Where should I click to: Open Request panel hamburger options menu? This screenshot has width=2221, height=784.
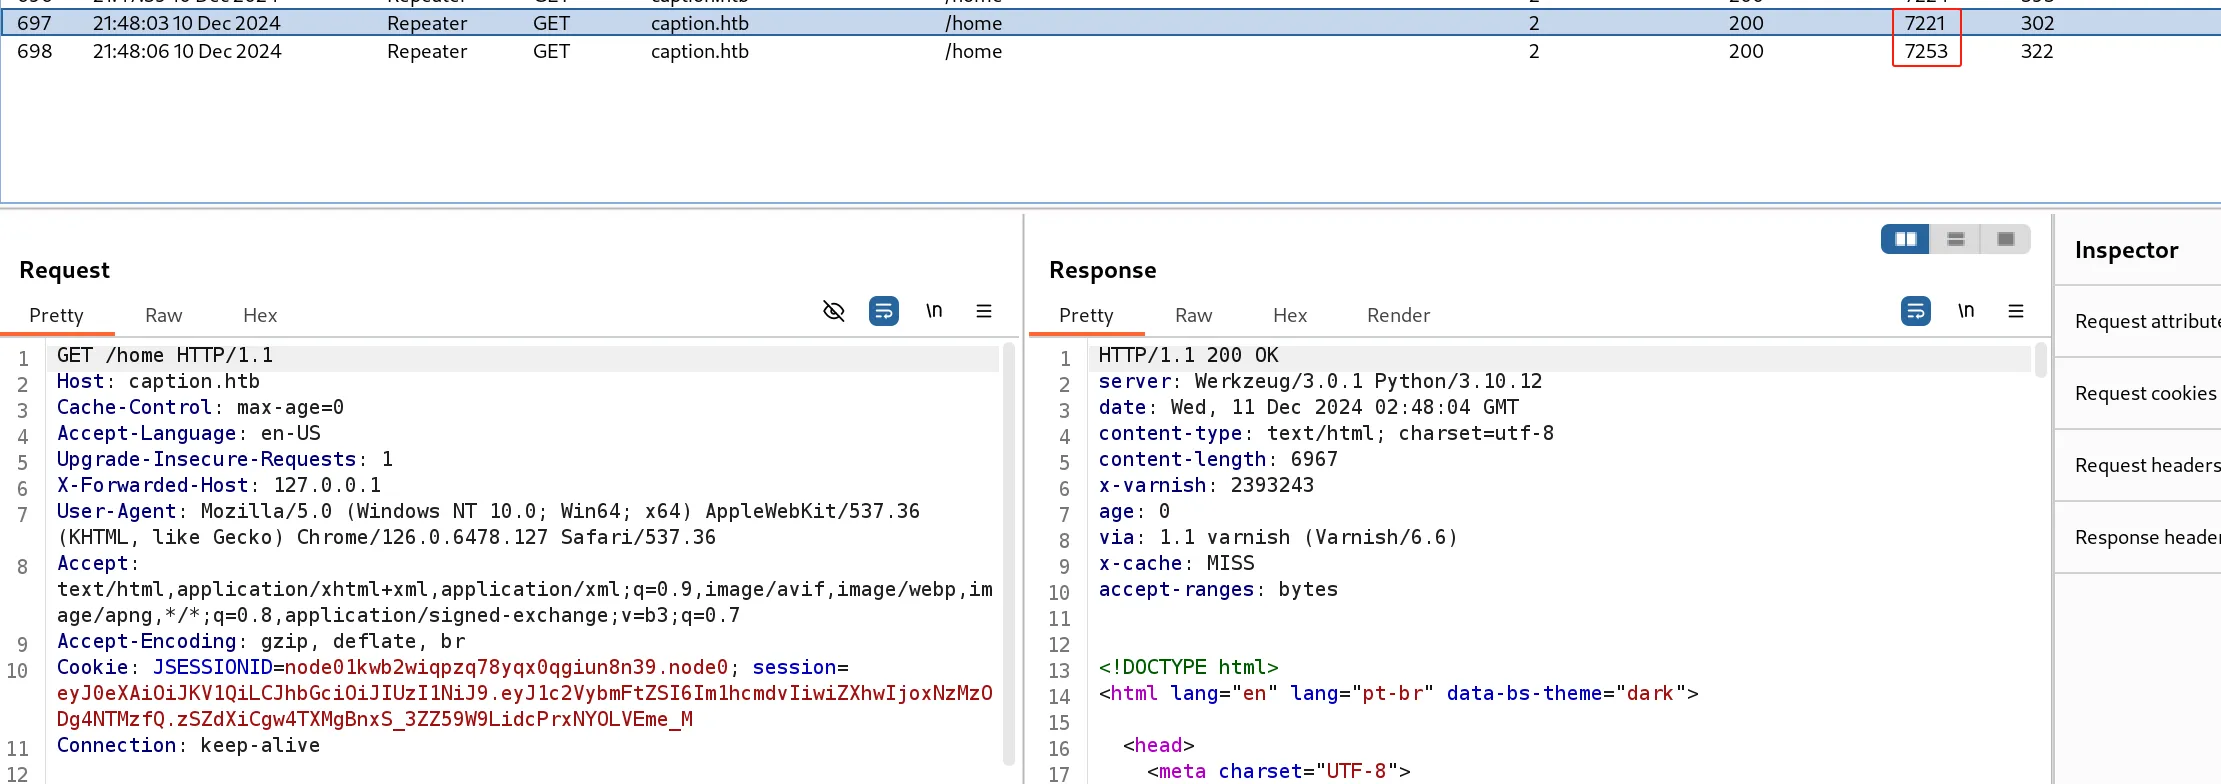pos(984,311)
